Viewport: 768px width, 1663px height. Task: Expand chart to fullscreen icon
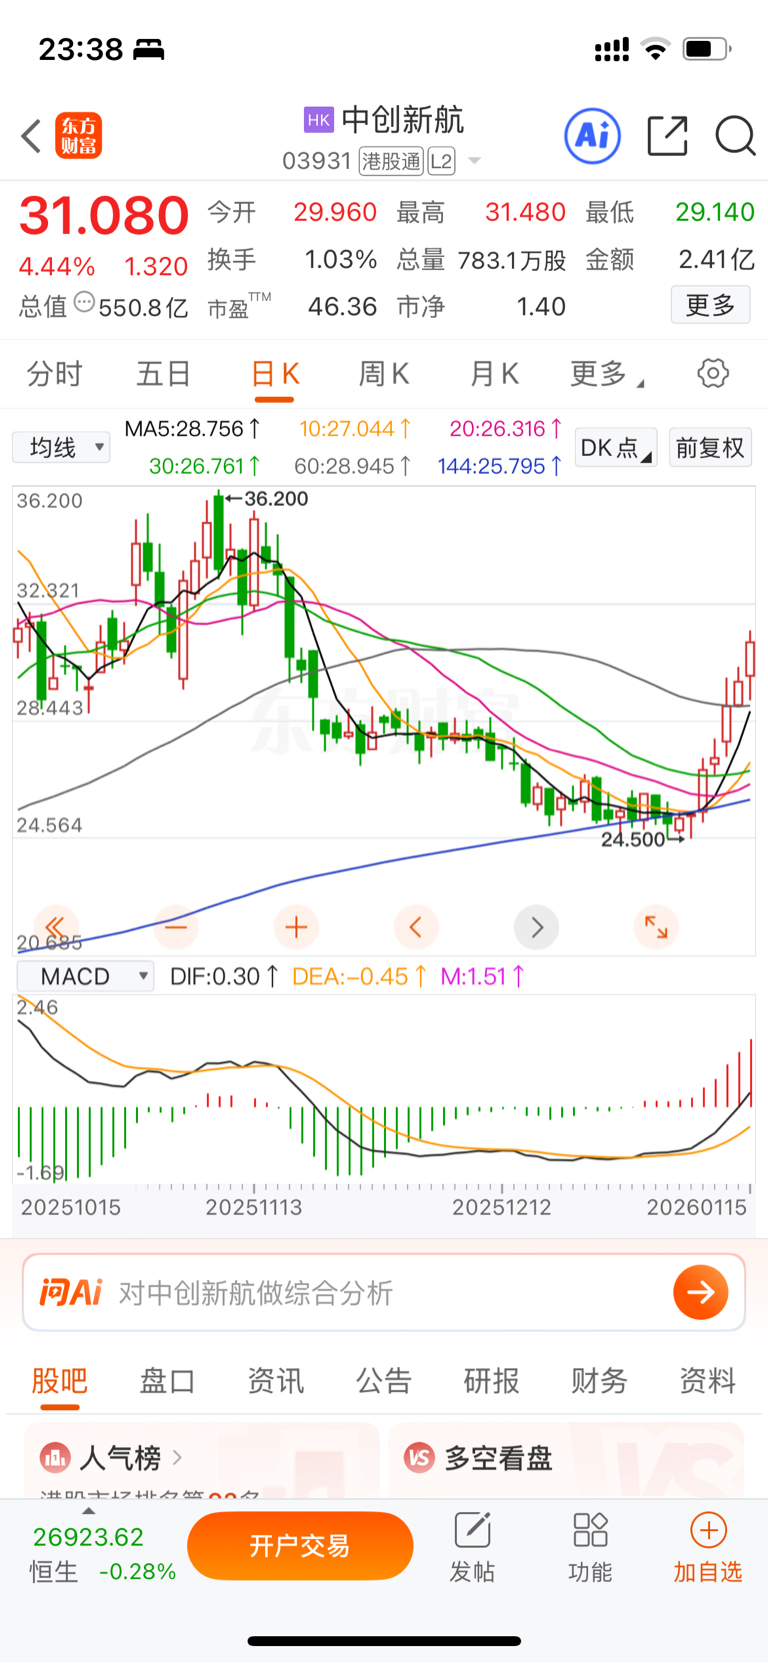point(656,927)
